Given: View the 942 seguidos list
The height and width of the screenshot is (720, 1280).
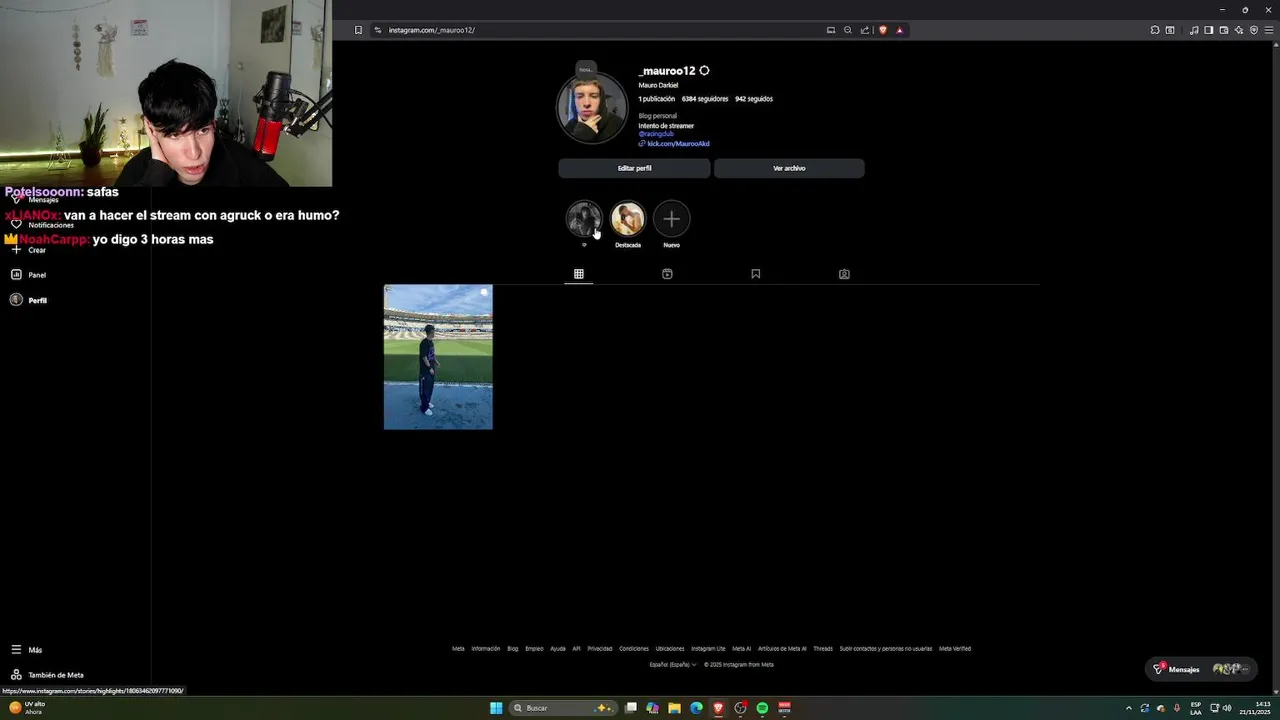Looking at the screenshot, I should pyautogui.click(x=754, y=99).
